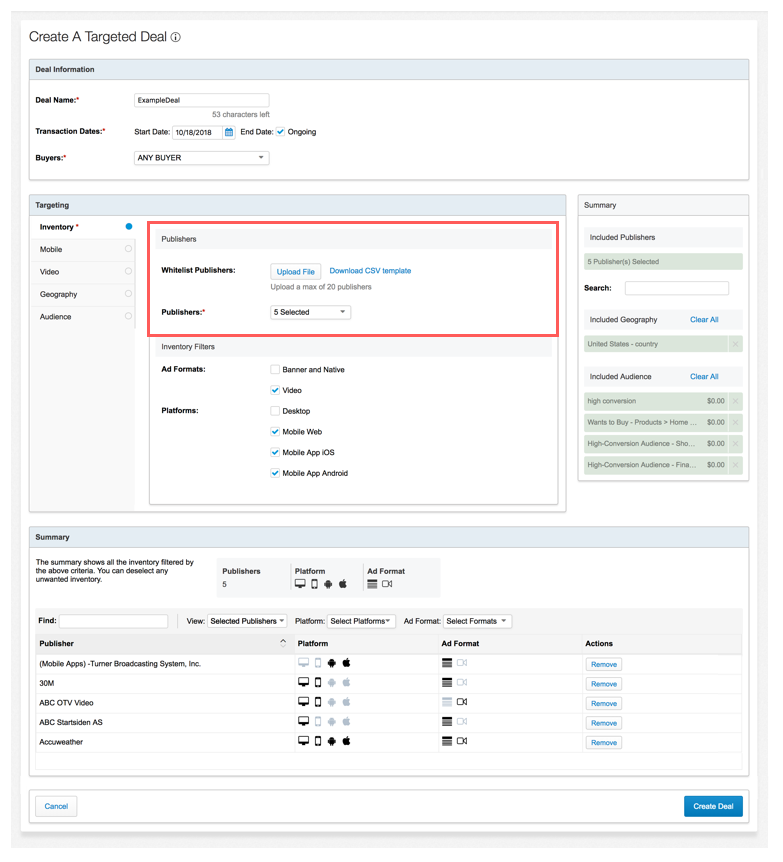Open the Start Date calendar picker
783x862 pixels.
coord(229,132)
